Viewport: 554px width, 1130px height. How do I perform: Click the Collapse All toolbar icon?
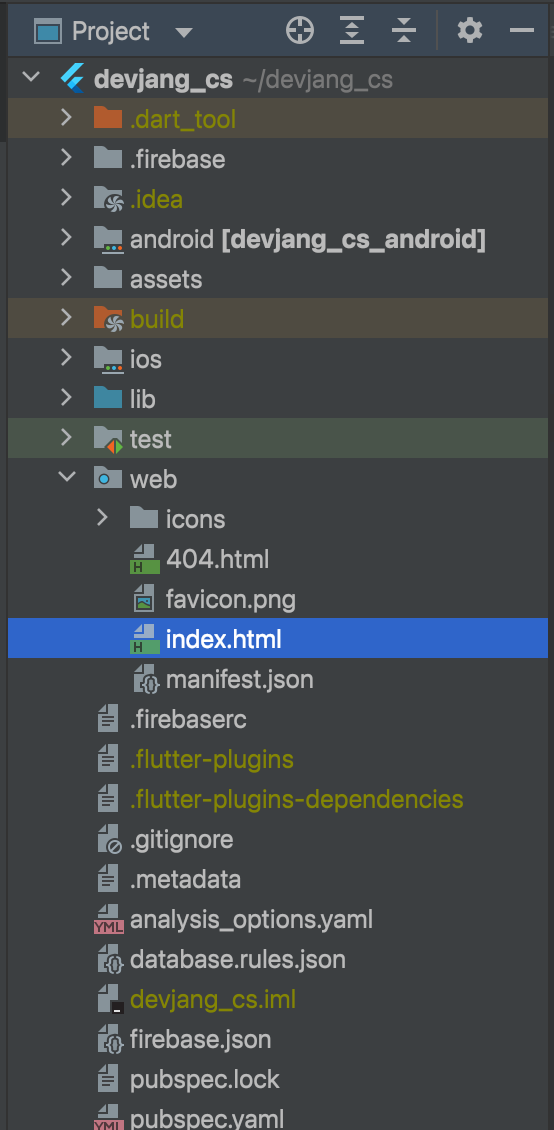point(404,30)
